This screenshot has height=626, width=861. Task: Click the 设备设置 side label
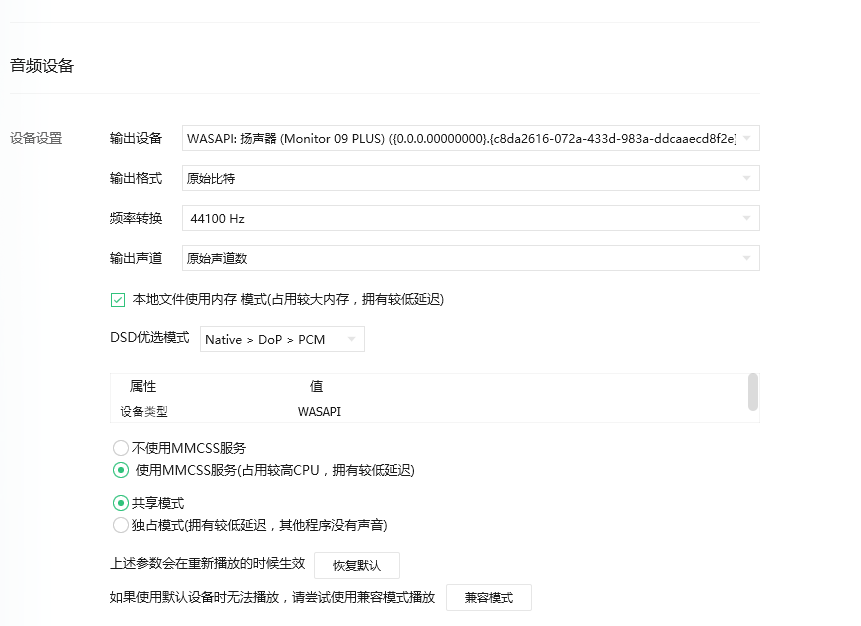(x=36, y=138)
